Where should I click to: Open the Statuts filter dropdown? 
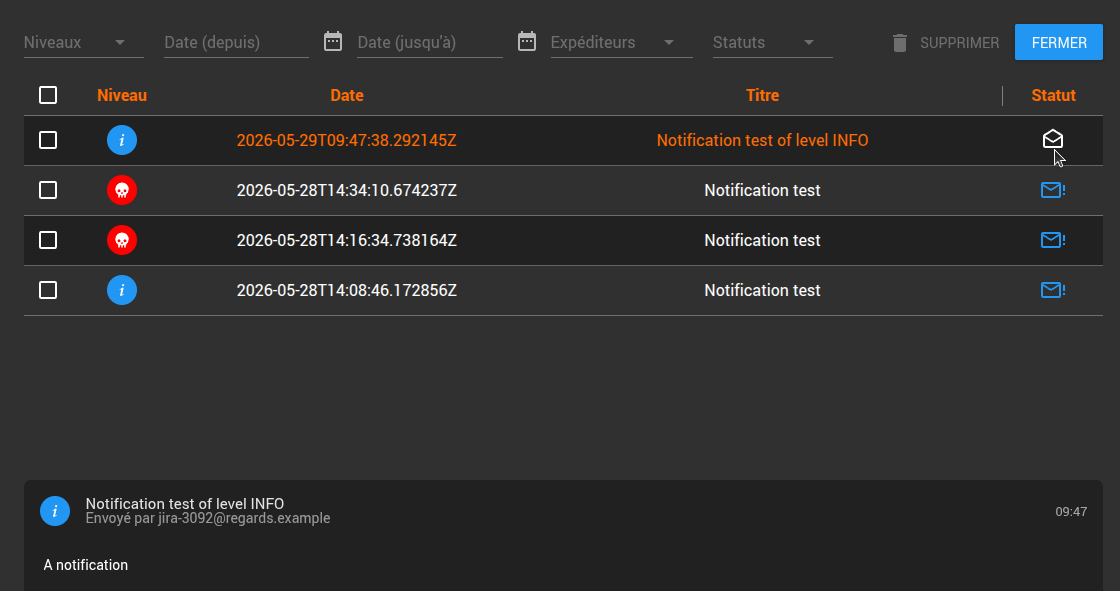point(773,42)
